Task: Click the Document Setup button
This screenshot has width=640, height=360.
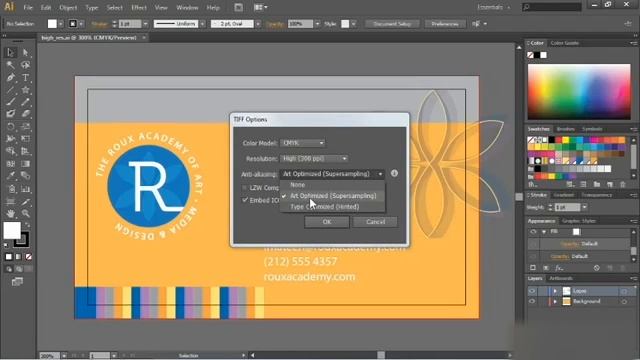Action: (x=392, y=24)
